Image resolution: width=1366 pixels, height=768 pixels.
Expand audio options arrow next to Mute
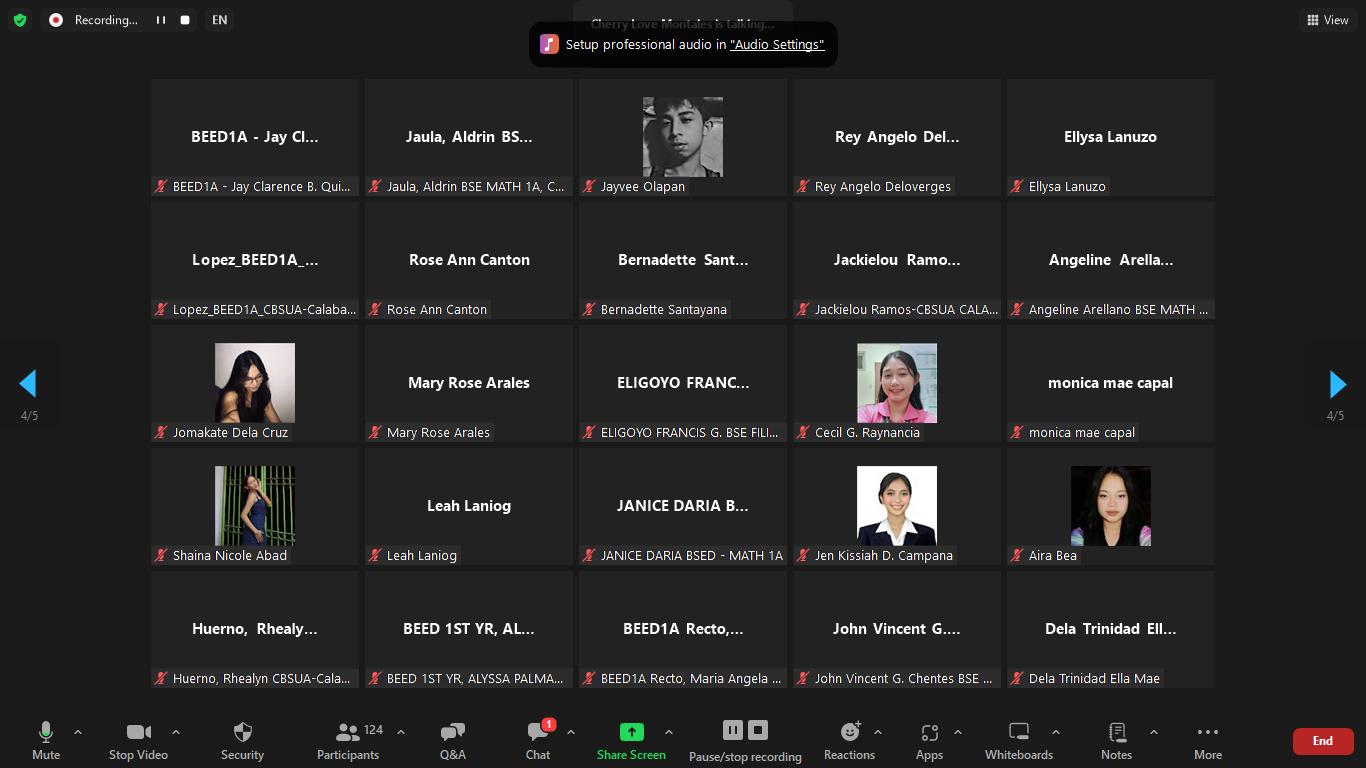(78, 732)
